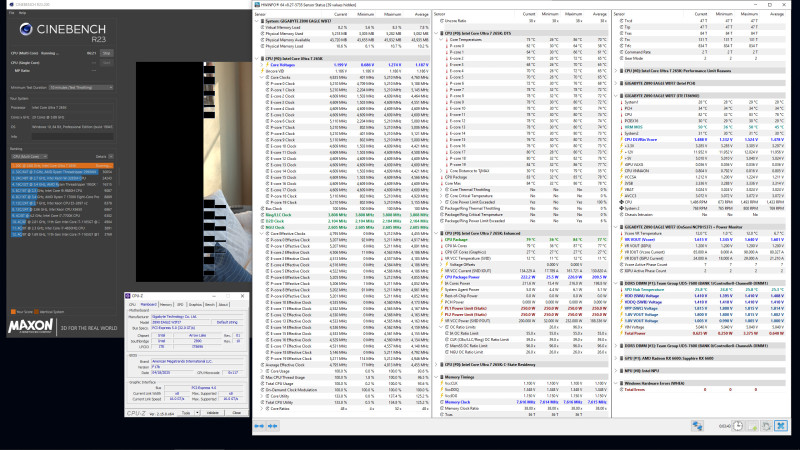The width and height of the screenshot is (800, 450).
Task: Collapse the Core Effective Clocks row
Action: pyautogui.click(x=262, y=234)
